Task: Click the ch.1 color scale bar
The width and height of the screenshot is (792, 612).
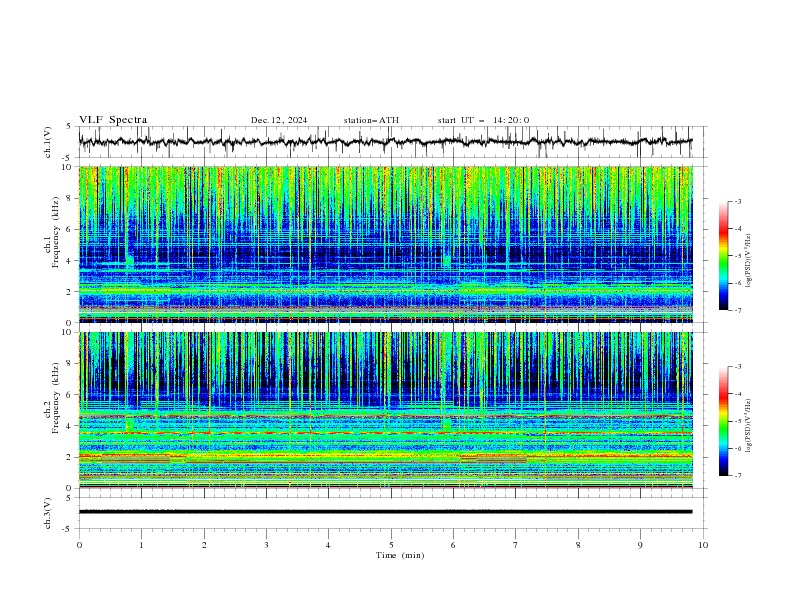Action: (723, 256)
